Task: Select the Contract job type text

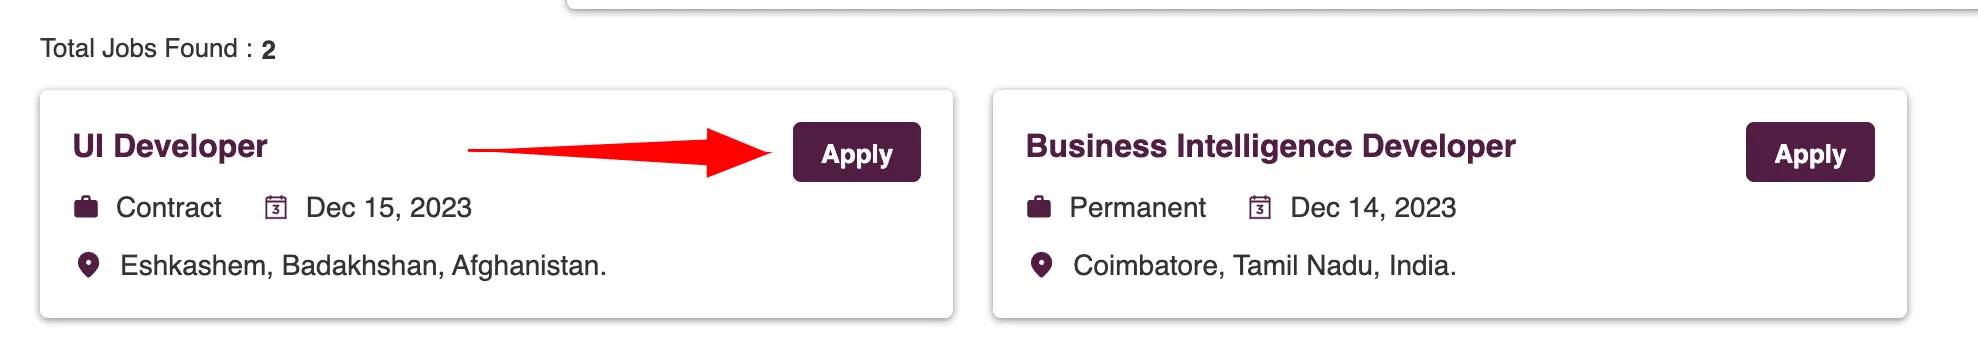Action: pos(169,207)
